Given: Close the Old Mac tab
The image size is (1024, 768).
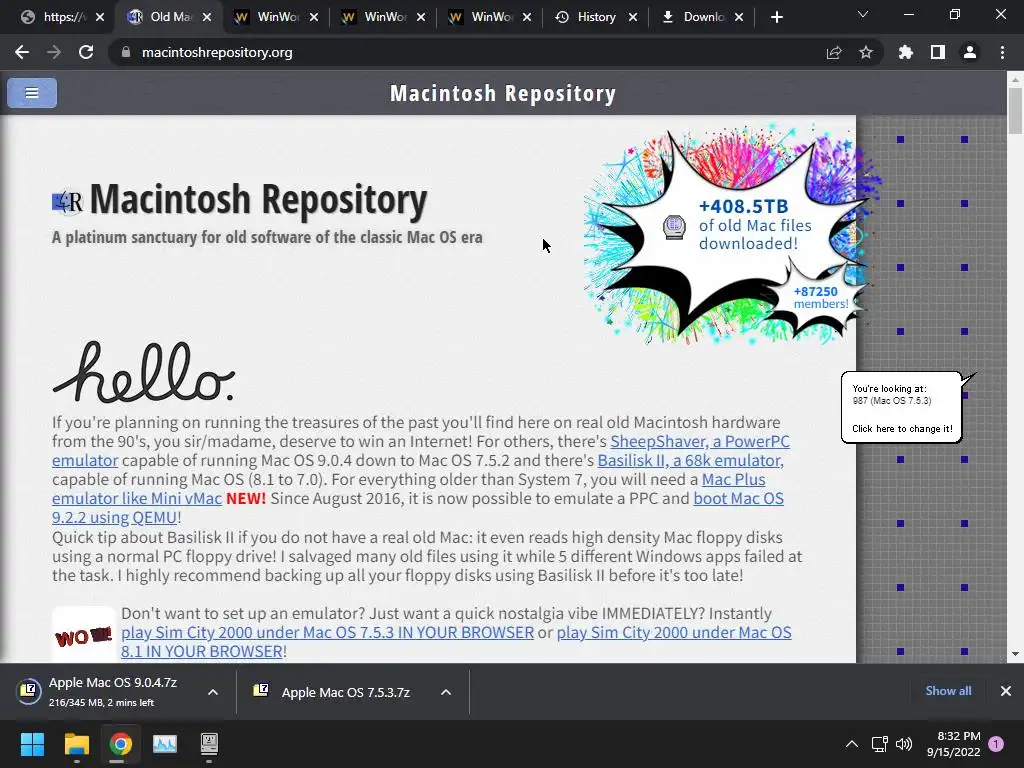Looking at the screenshot, I should [207, 17].
